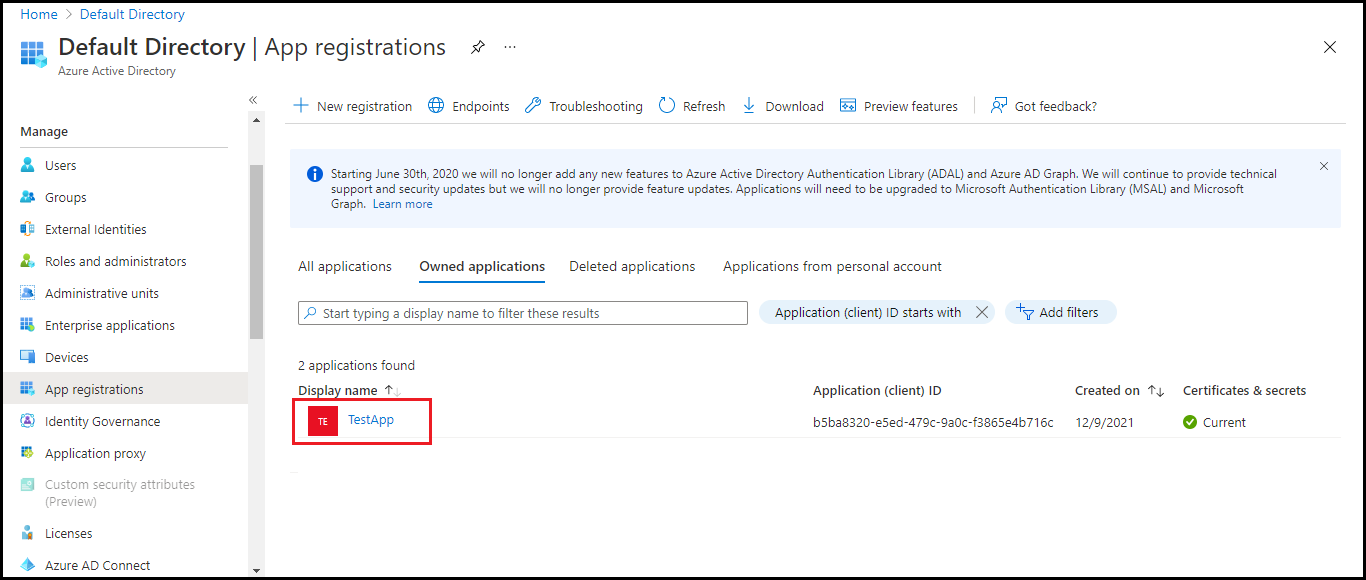Switch to All applications tab
Image resolution: width=1366 pixels, height=580 pixels.
(x=345, y=266)
